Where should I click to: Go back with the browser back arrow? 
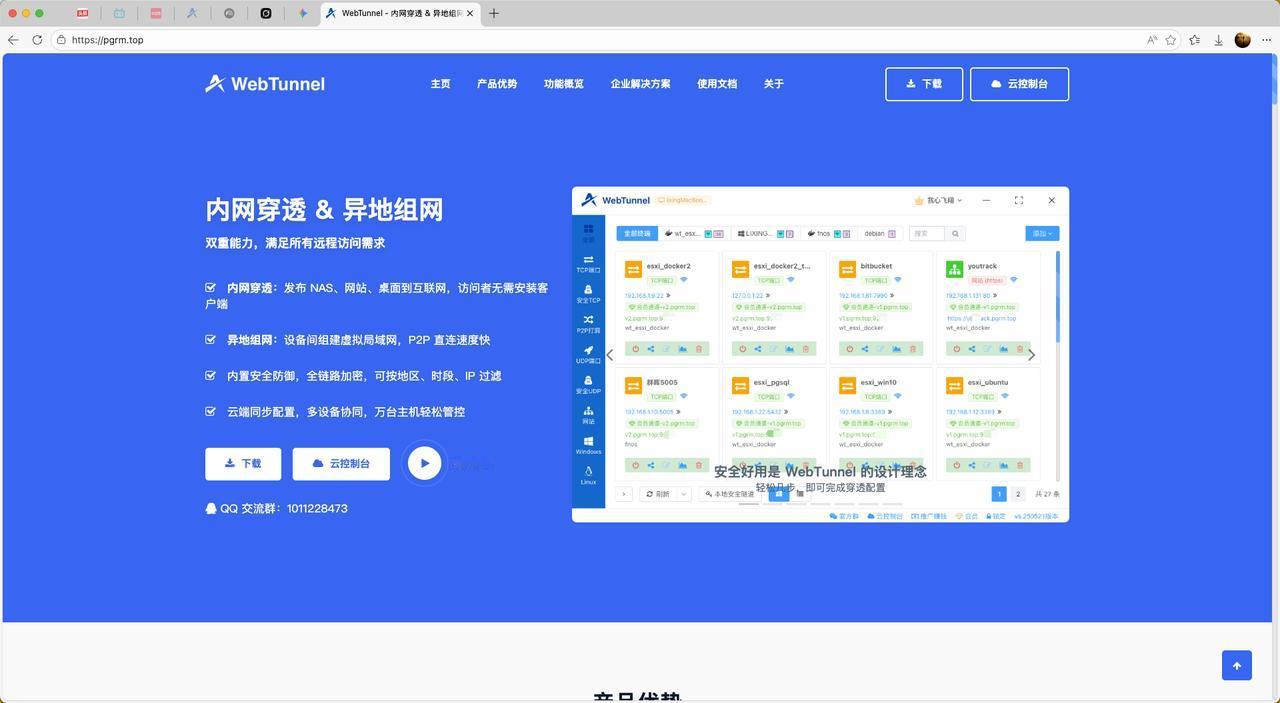click(12, 40)
